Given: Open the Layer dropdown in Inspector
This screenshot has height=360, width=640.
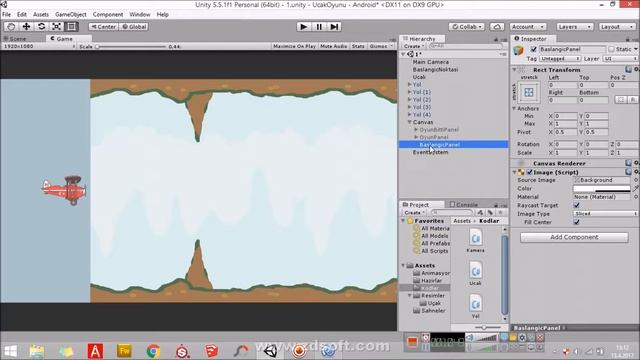Looking at the screenshot, I should 620,59.
